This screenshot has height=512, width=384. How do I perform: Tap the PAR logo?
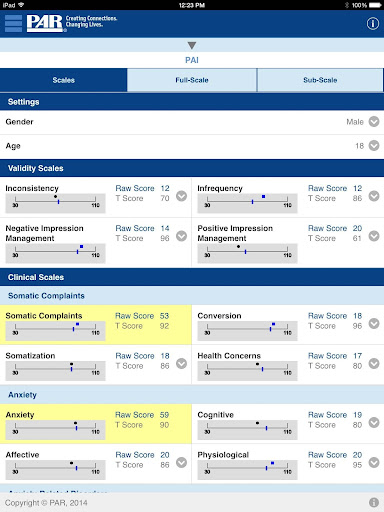coord(45,23)
